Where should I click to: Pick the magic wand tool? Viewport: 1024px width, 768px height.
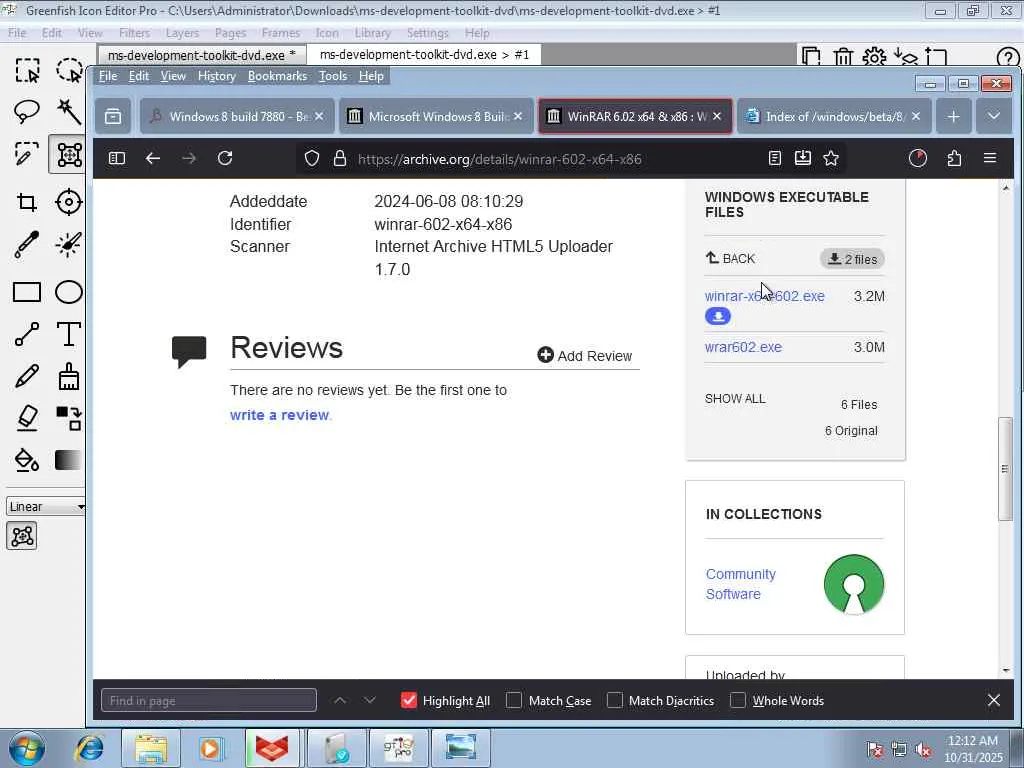point(69,112)
